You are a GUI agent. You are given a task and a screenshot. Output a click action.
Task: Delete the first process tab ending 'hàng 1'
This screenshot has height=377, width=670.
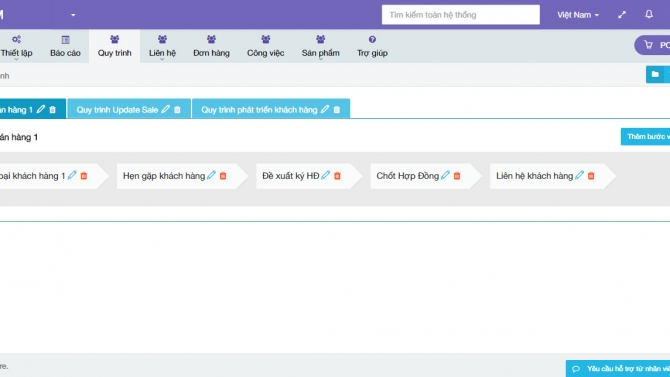[53, 109]
